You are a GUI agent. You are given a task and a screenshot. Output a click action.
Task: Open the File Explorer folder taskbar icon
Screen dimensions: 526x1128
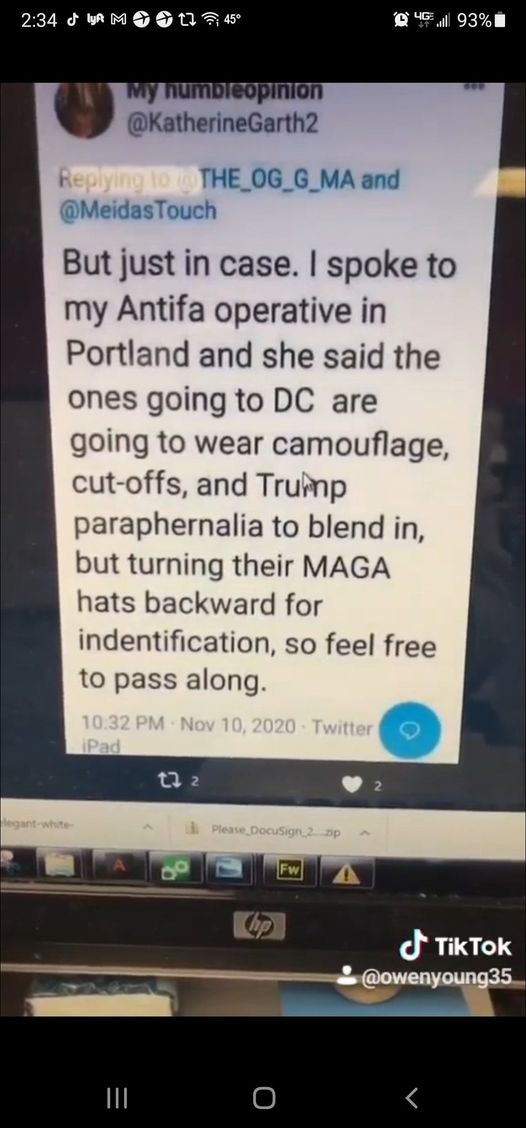pyautogui.click(x=61, y=864)
